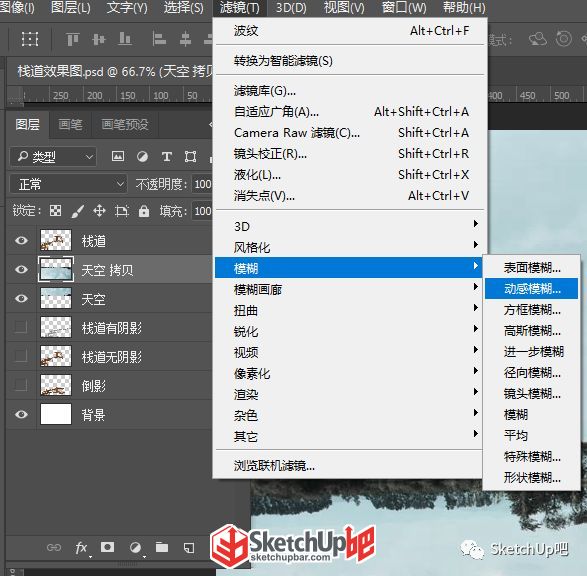Open the layer style fx icon

pyautogui.click(x=82, y=548)
